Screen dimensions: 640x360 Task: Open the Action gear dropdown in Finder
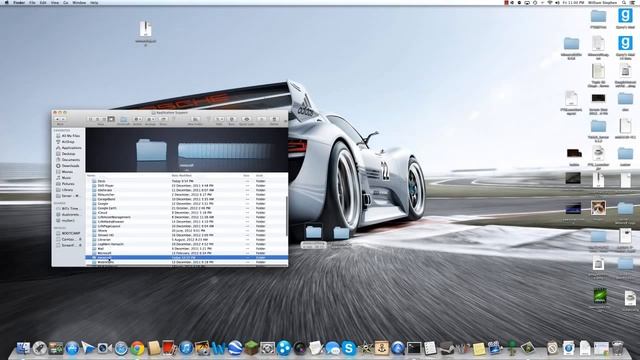138,119
